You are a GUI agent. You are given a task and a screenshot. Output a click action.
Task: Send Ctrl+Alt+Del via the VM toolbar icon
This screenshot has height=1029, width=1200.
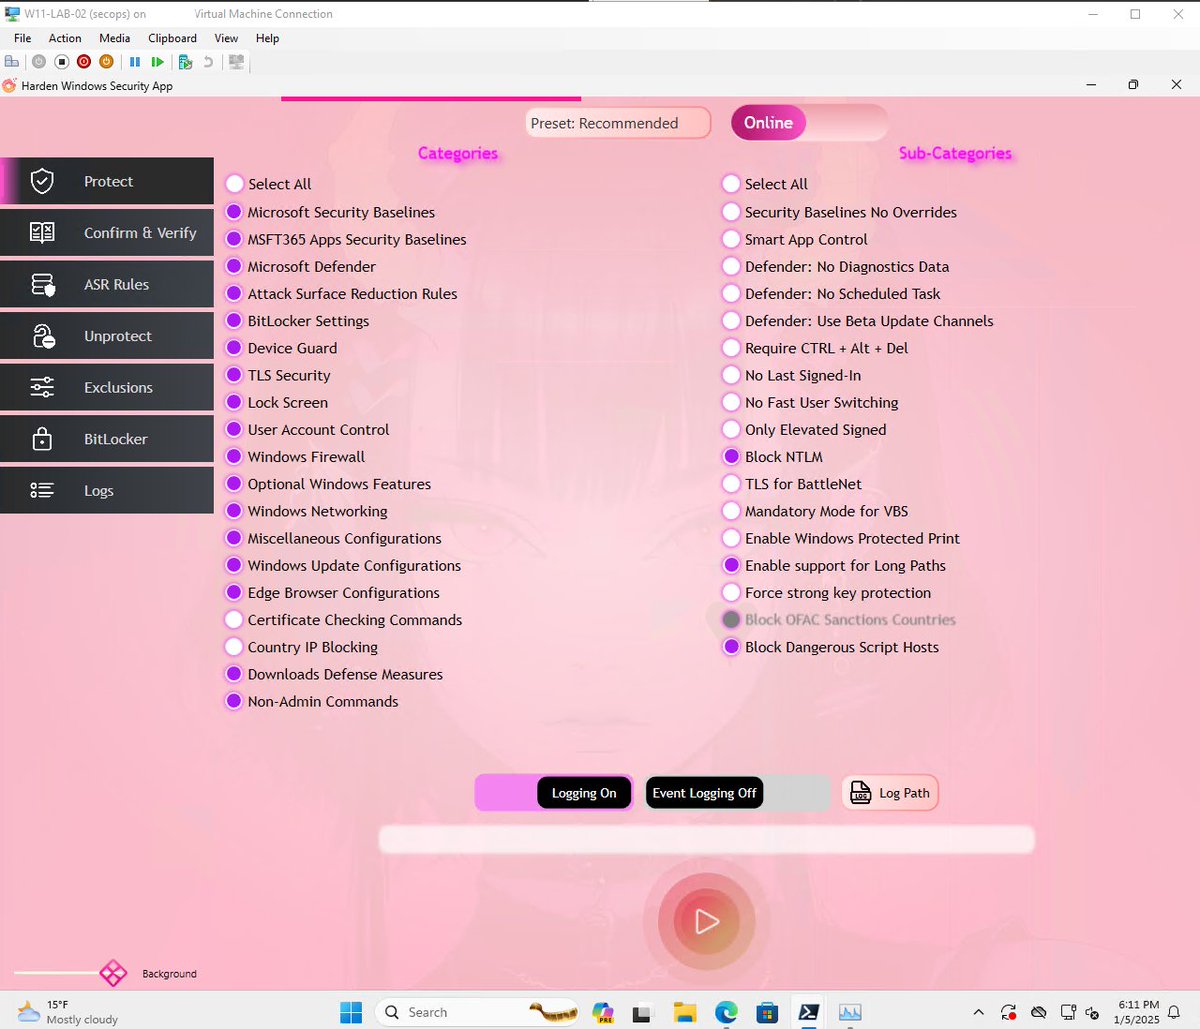click(x=12, y=62)
